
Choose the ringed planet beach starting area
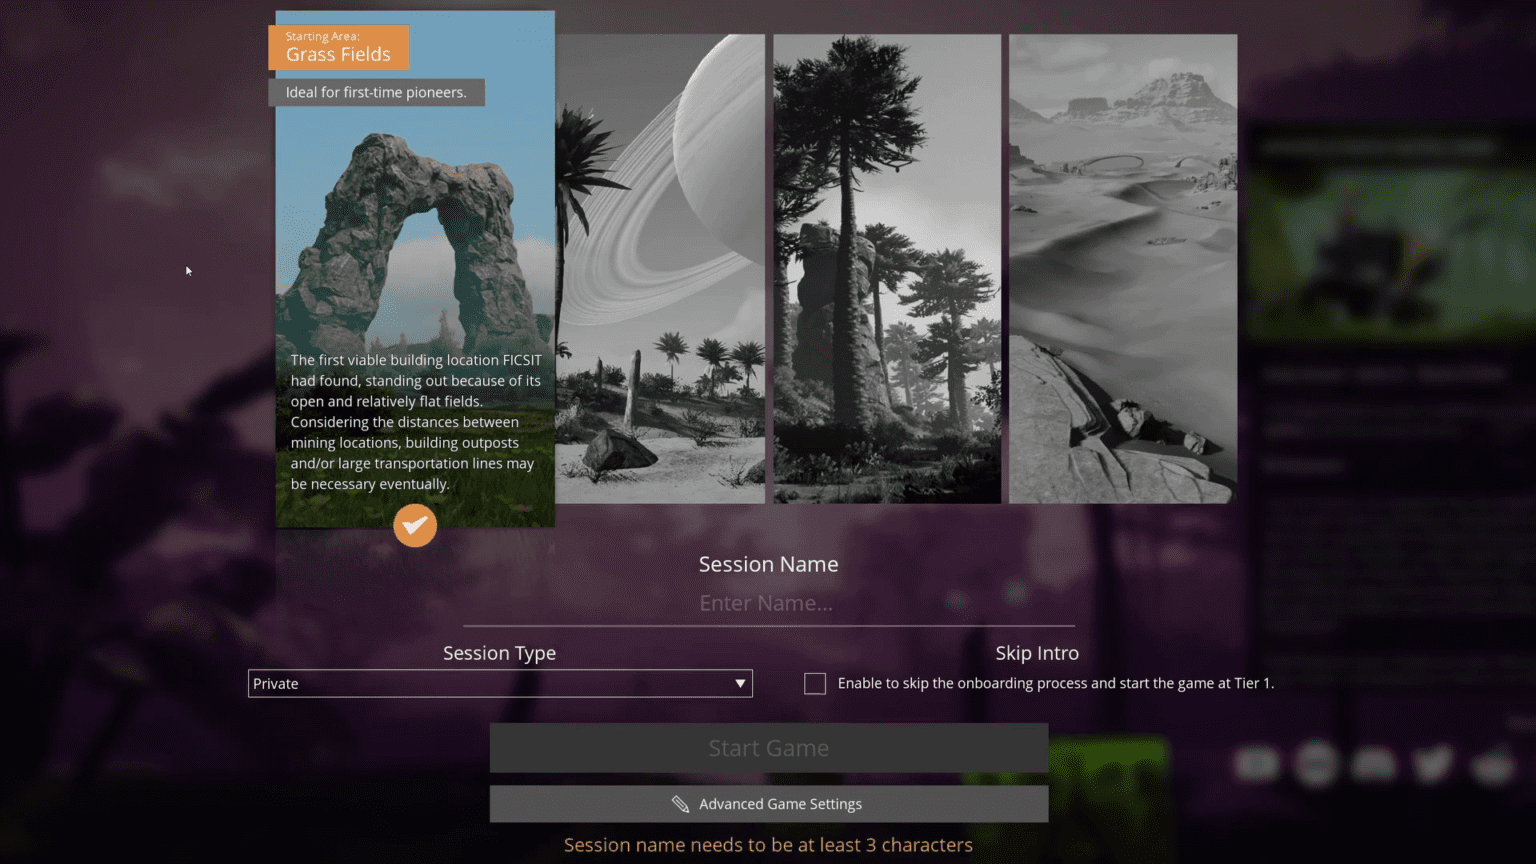tap(661, 269)
